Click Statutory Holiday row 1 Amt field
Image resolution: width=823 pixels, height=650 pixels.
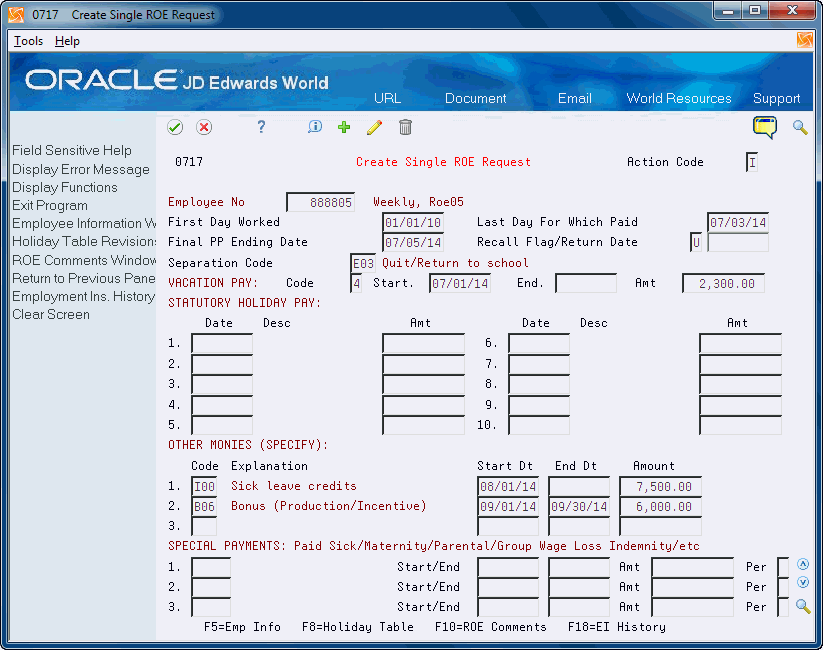tap(424, 343)
